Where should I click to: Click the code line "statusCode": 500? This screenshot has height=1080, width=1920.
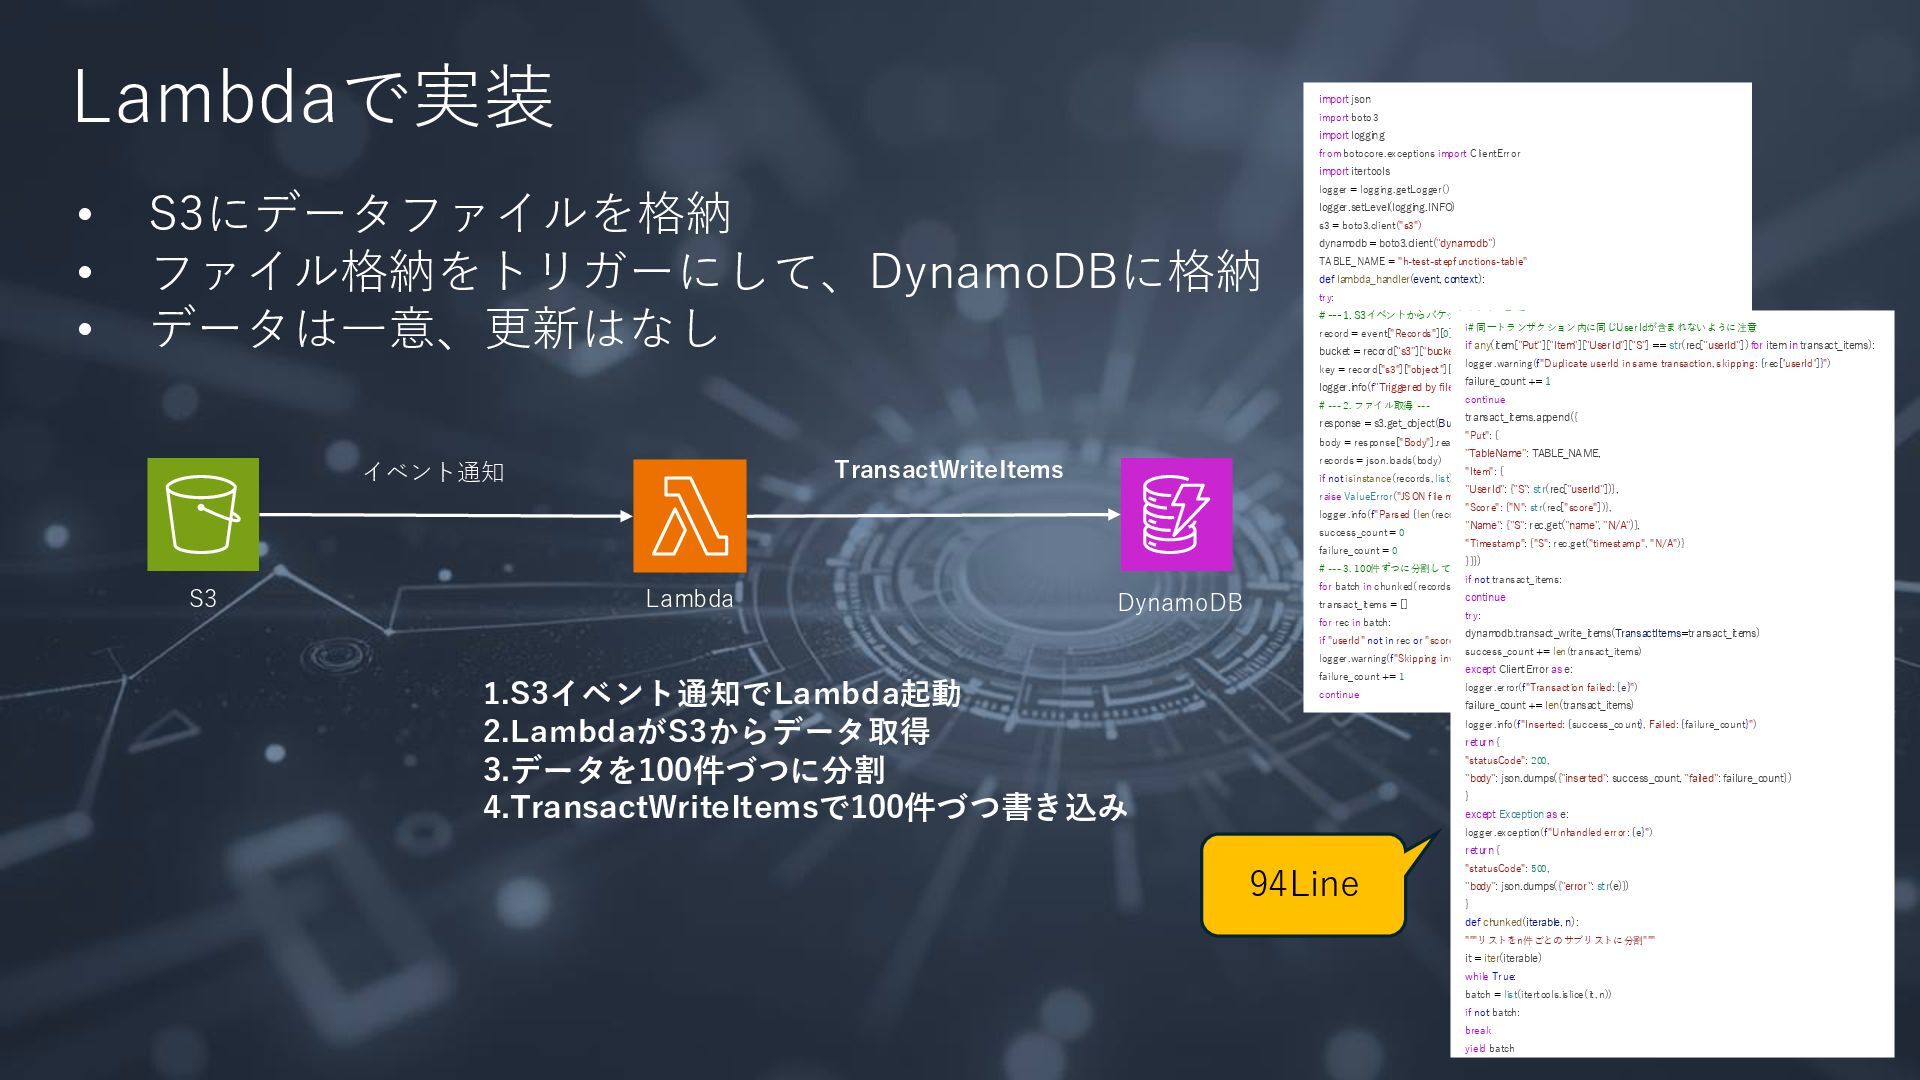[1507, 868]
